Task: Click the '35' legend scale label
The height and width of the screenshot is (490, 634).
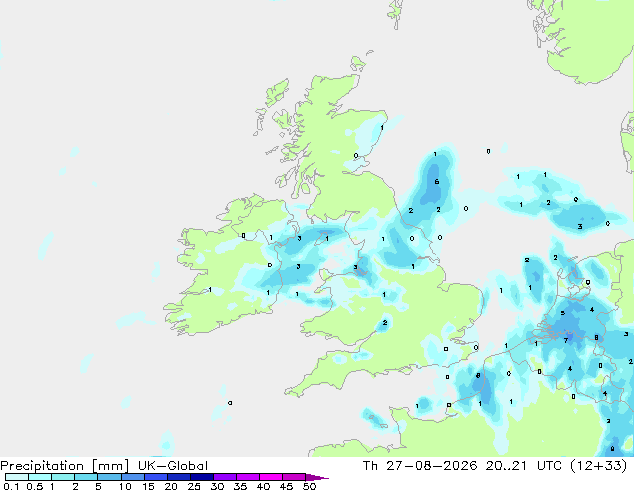Action: tap(240, 486)
